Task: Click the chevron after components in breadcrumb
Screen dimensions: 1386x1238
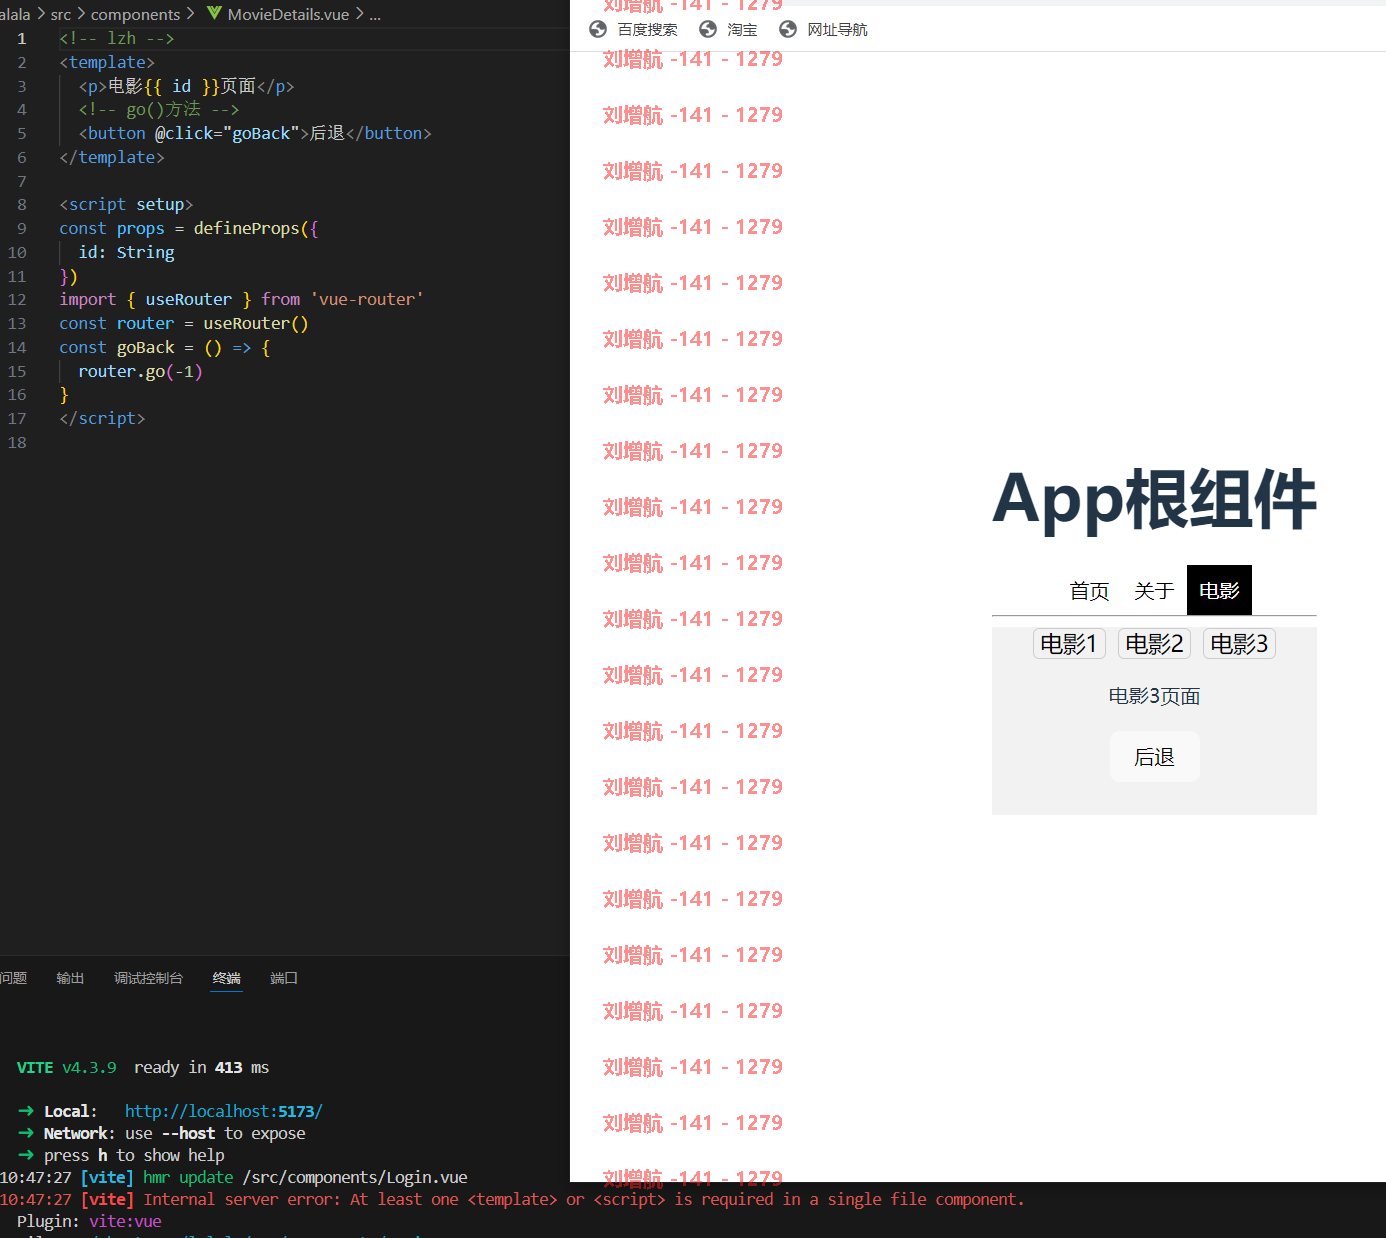Action: click(190, 14)
